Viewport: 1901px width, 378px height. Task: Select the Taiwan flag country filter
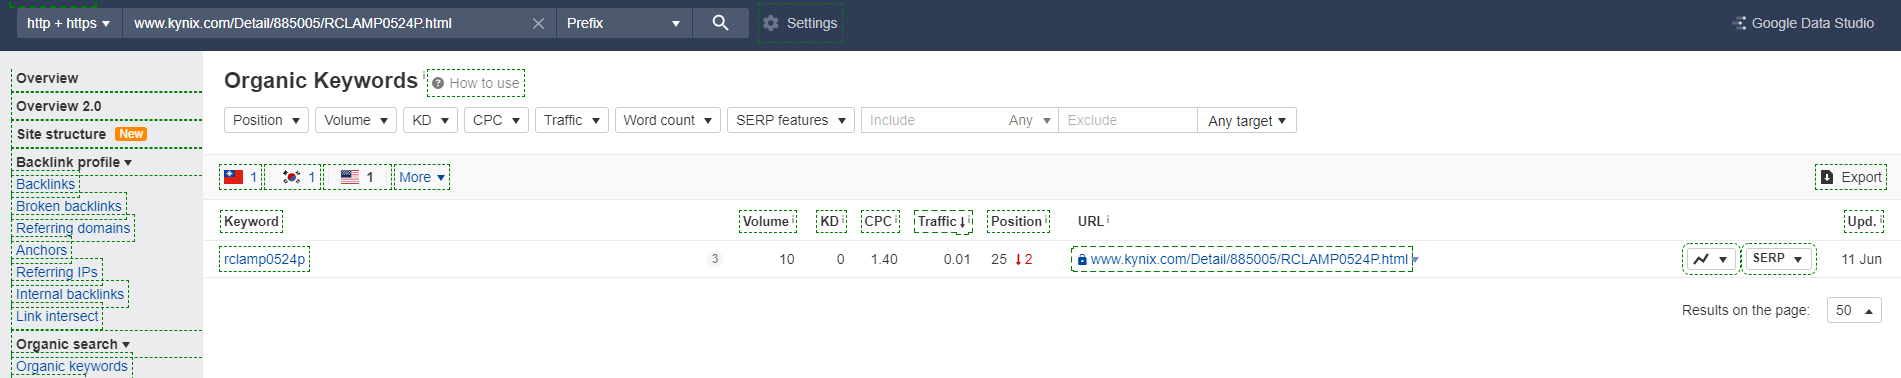point(241,177)
